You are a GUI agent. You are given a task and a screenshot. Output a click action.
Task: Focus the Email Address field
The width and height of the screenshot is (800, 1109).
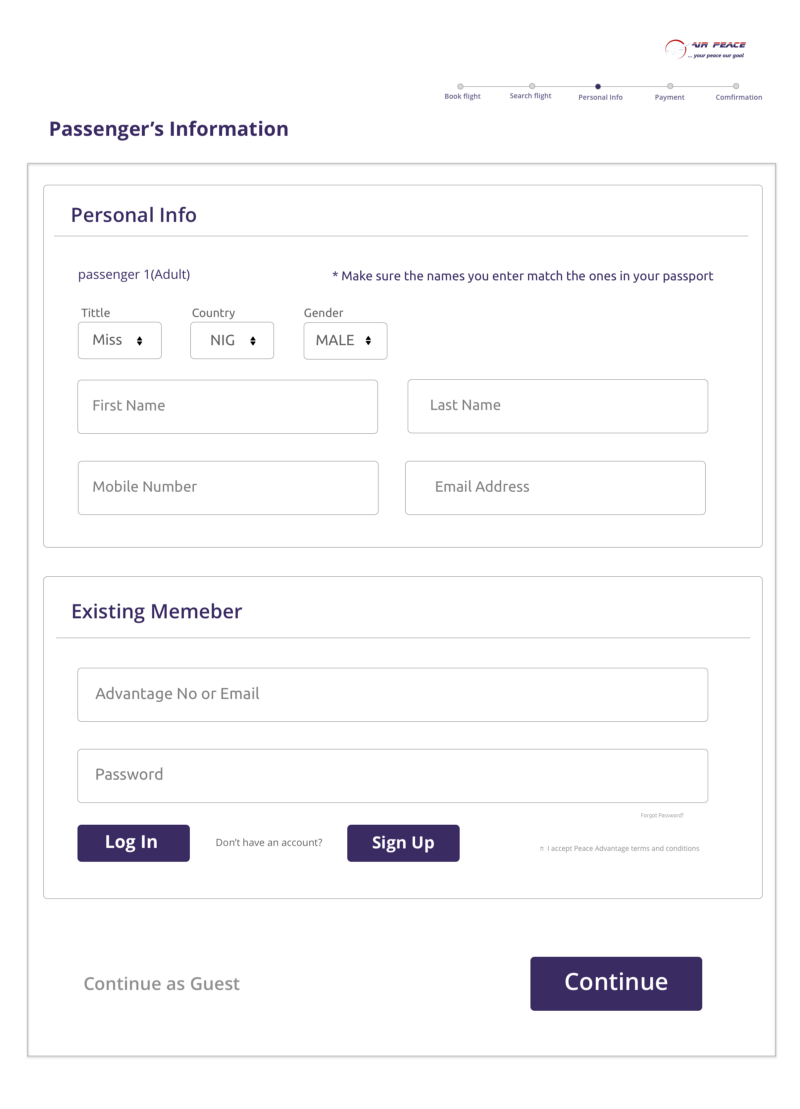click(555, 487)
